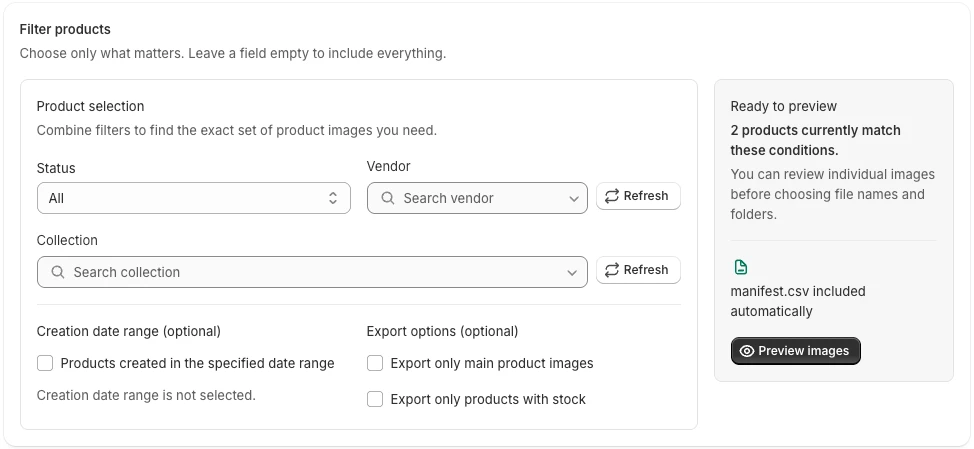Click the 'Ready to preview' text
974x449 pixels.
tap(783, 106)
